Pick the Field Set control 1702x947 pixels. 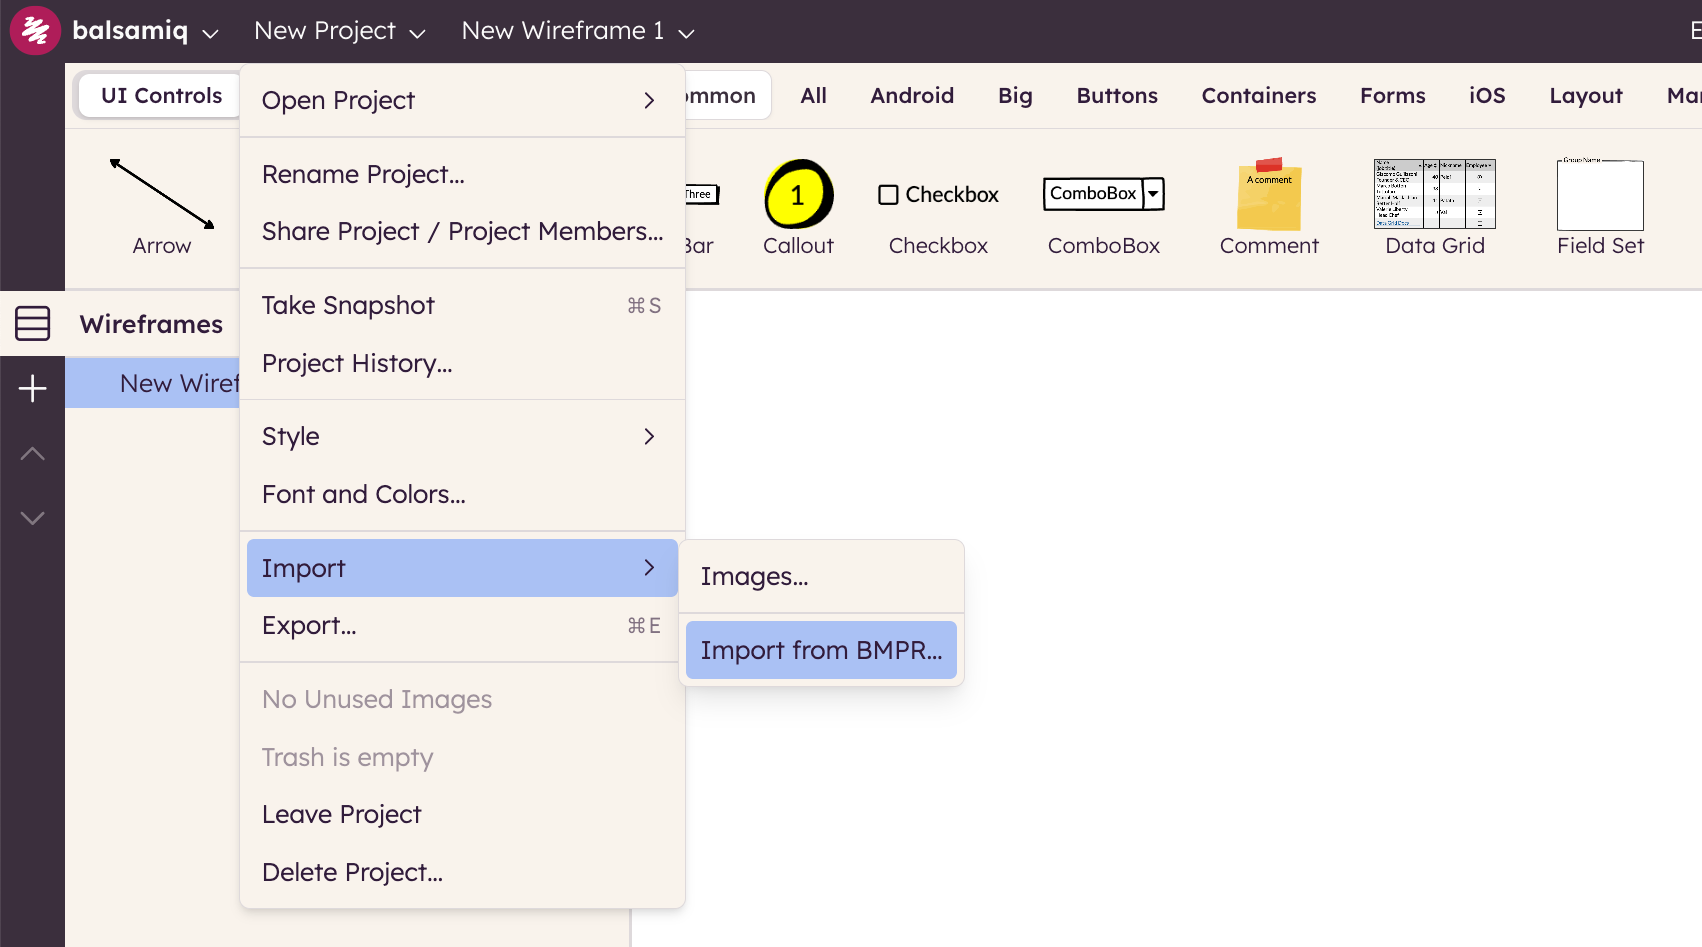[1599, 194]
